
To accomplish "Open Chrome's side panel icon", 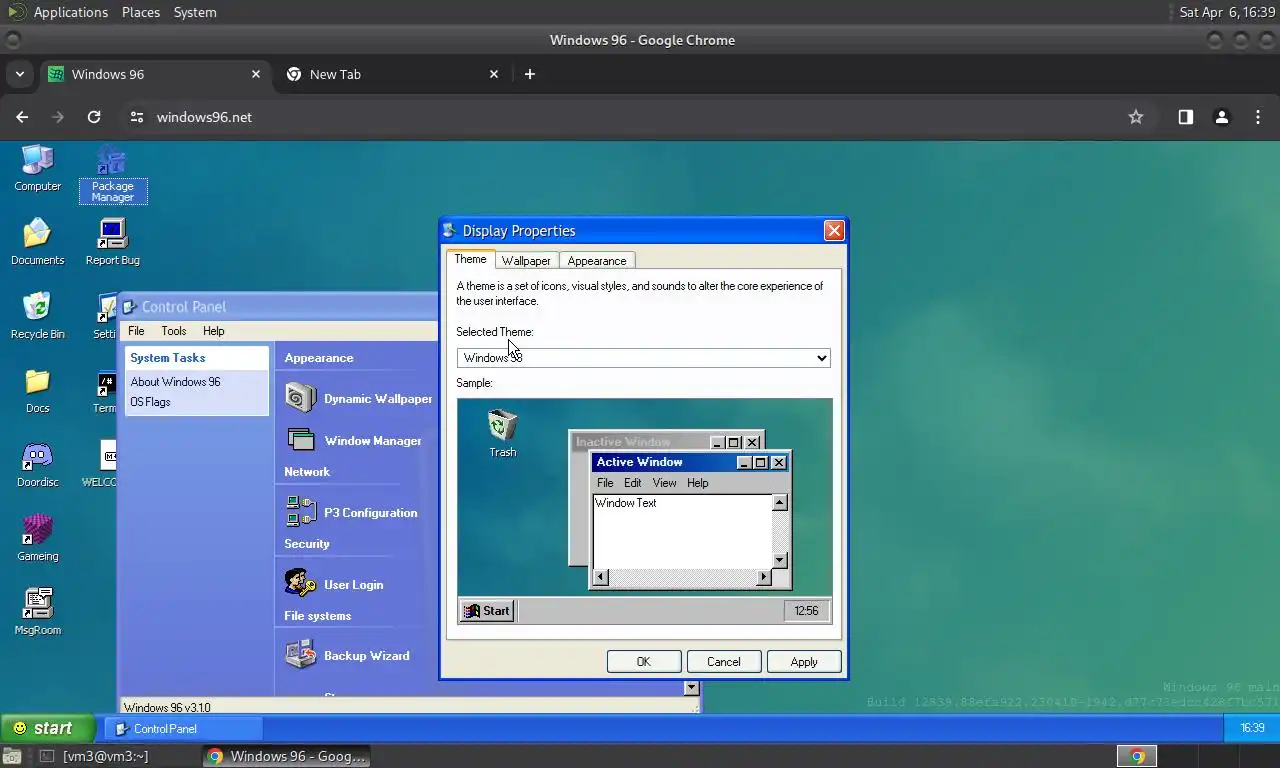I will (1185, 117).
